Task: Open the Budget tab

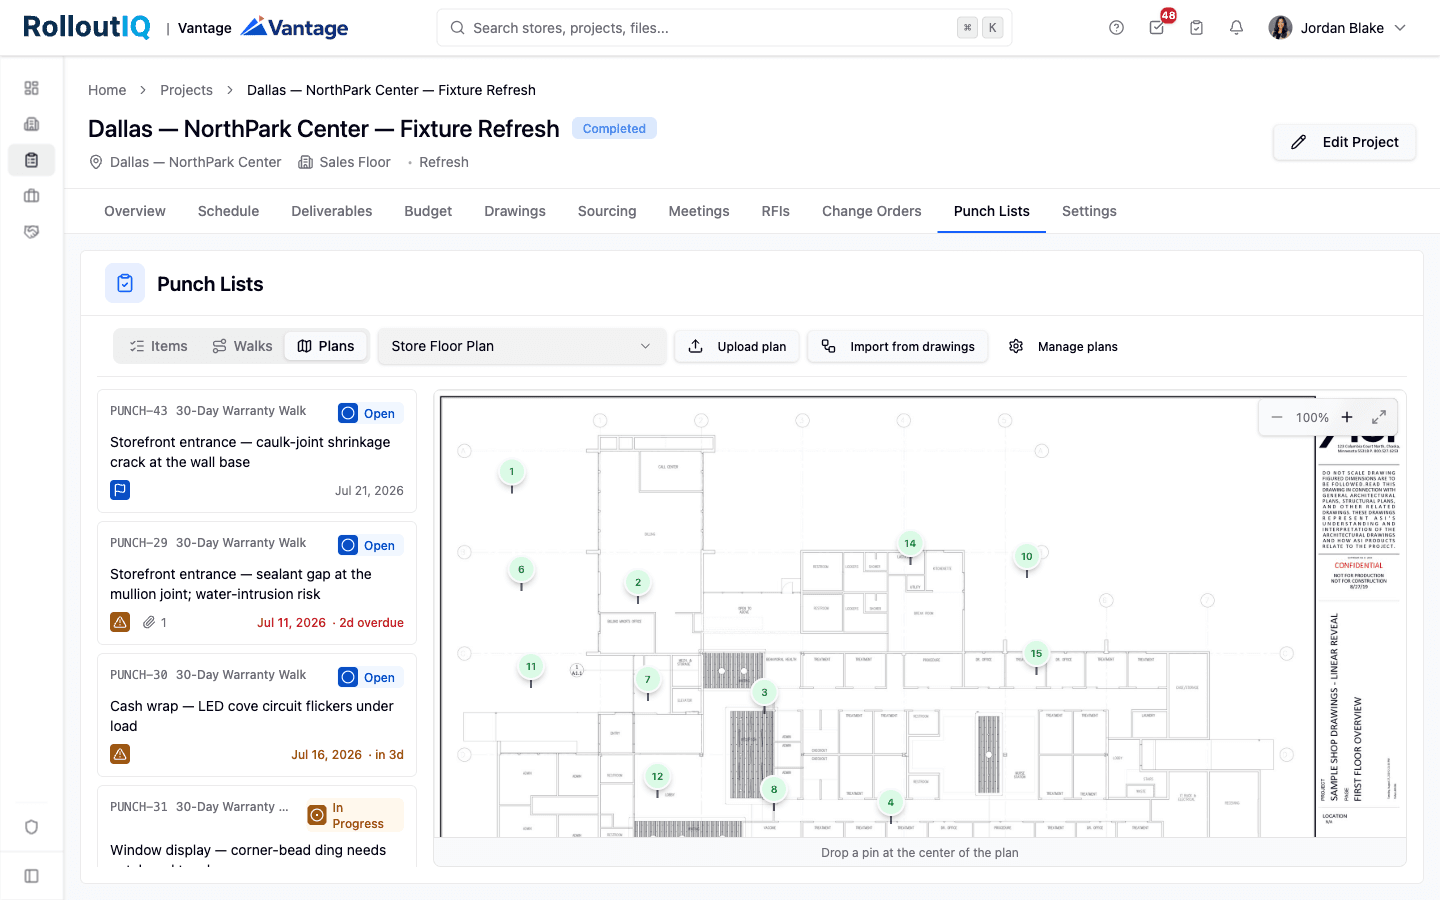Action: click(x=428, y=211)
